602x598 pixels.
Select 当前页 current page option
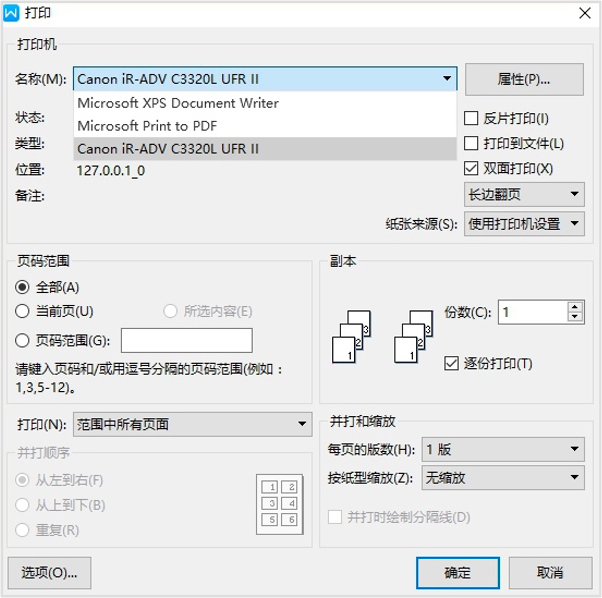pos(22,311)
